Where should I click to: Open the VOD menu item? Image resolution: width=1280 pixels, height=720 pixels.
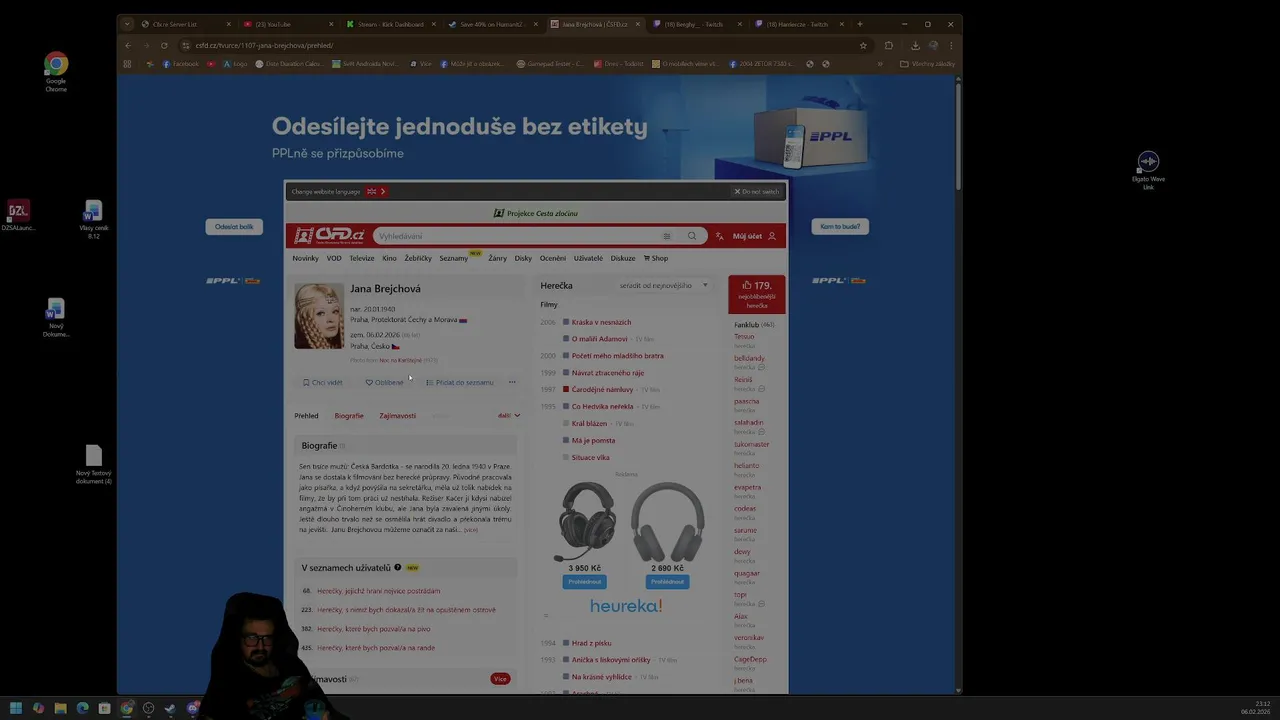334,258
